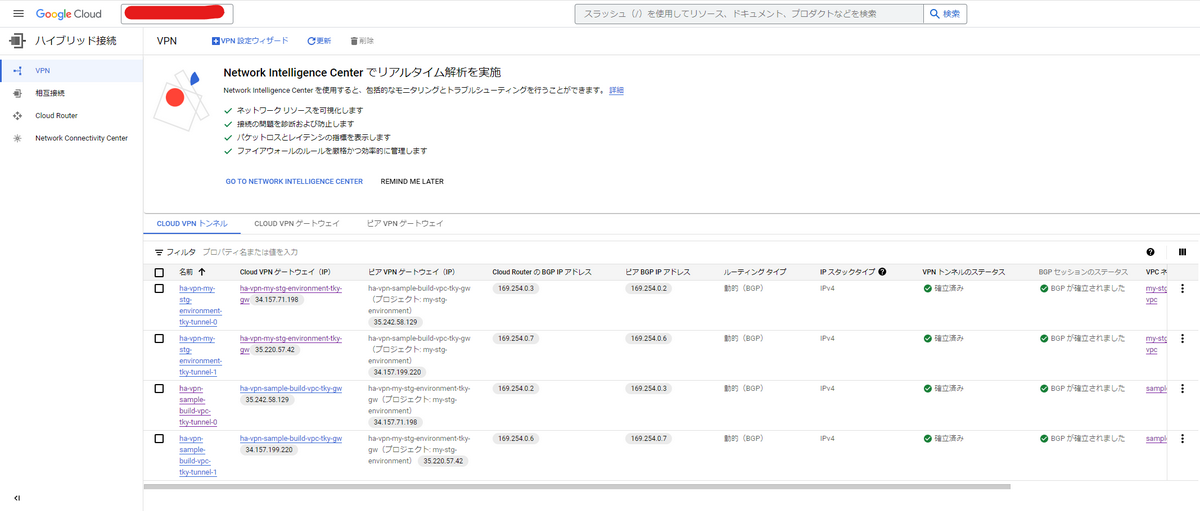Switch to CLOUD VPN トンネル tab
This screenshot has width=1200, height=511.
point(192,224)
